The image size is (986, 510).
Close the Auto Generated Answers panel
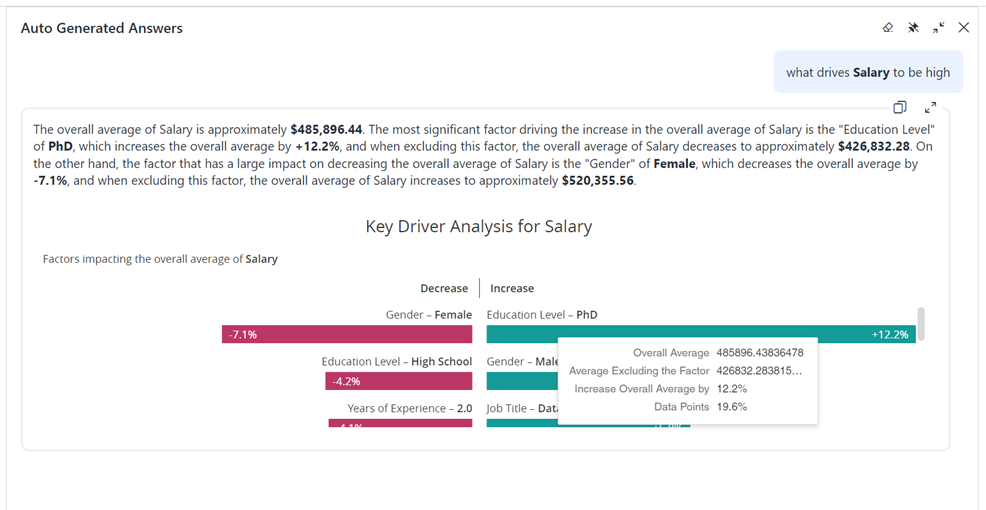click(x=964, y=28)
